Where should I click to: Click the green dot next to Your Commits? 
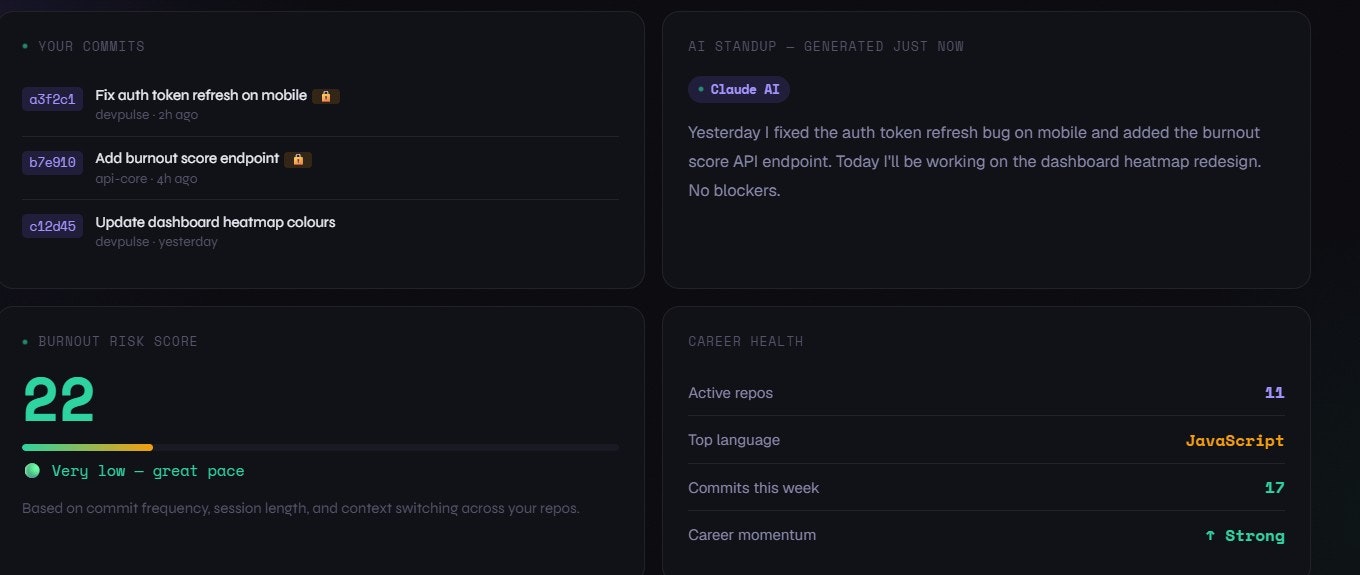click(x=25, y=46)
